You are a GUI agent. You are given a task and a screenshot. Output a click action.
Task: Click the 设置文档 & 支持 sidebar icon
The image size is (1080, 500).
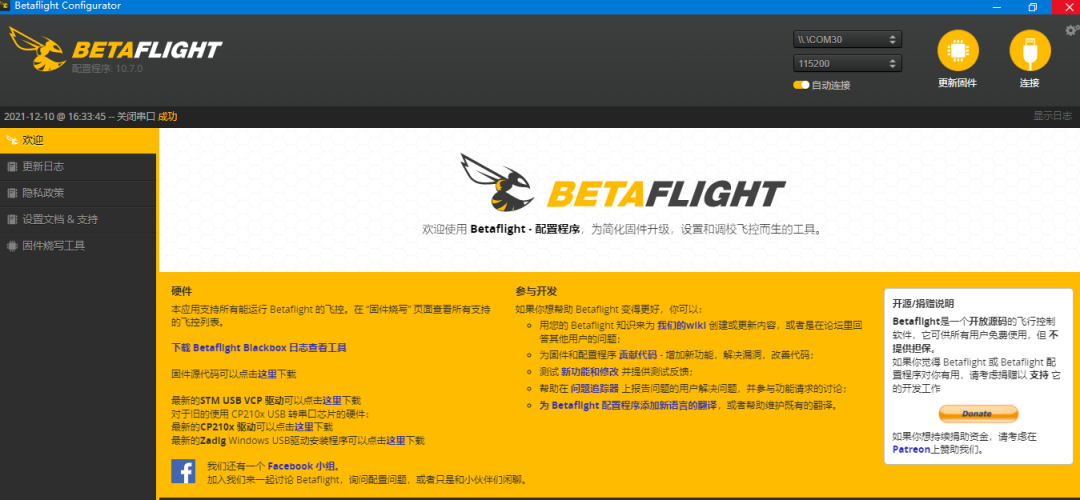tap(11, 220)
